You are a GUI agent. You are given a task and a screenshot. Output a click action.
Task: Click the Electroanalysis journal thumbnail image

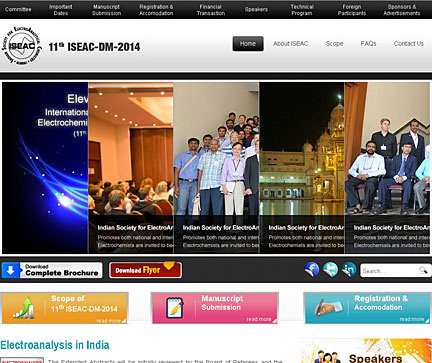tap(22, 361)
